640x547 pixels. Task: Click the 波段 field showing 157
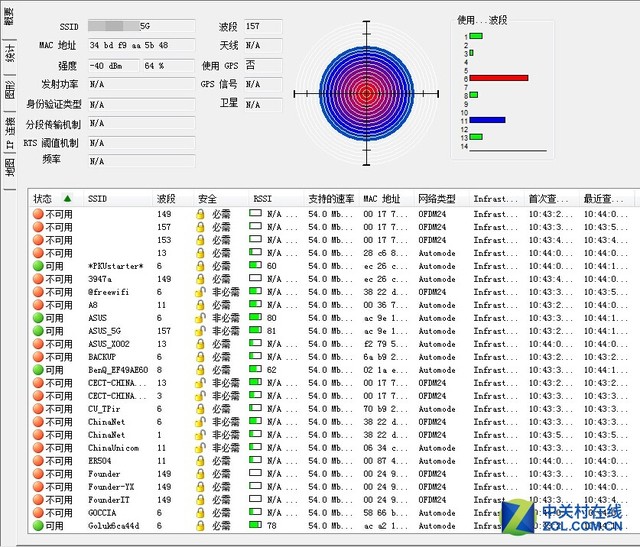click(x=263, y=26)
